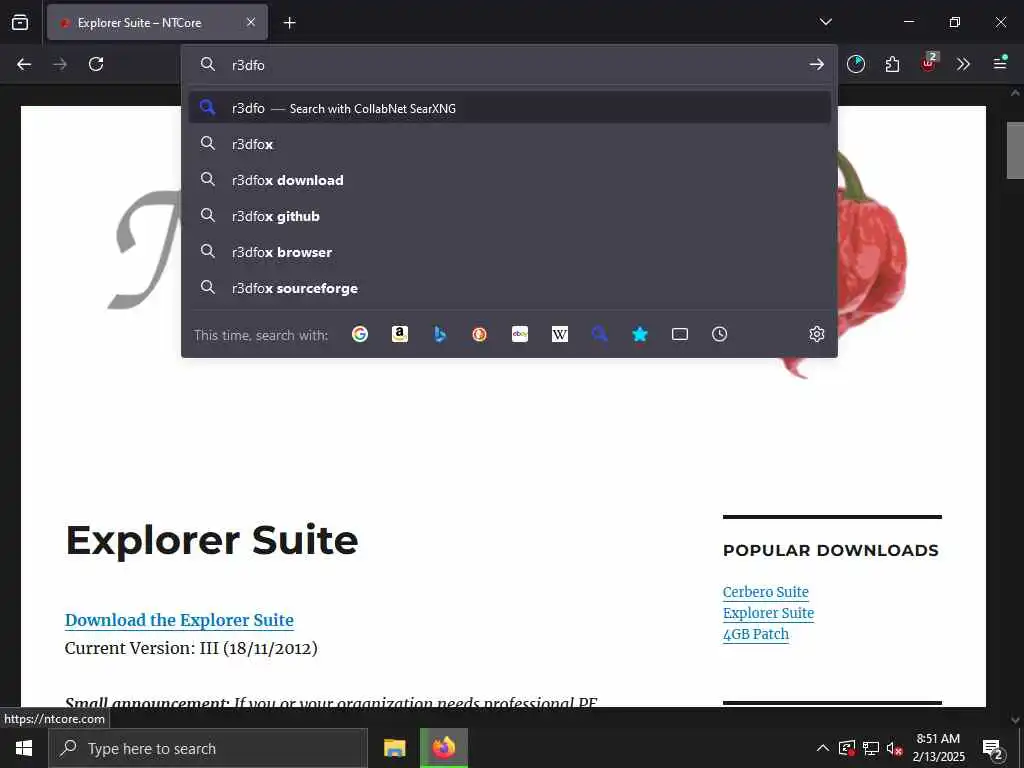Image resolution: width=1024 pixels, height=768 pixels.
Task: Open the circular teal toolbar icon
Action: pos(856,64)
